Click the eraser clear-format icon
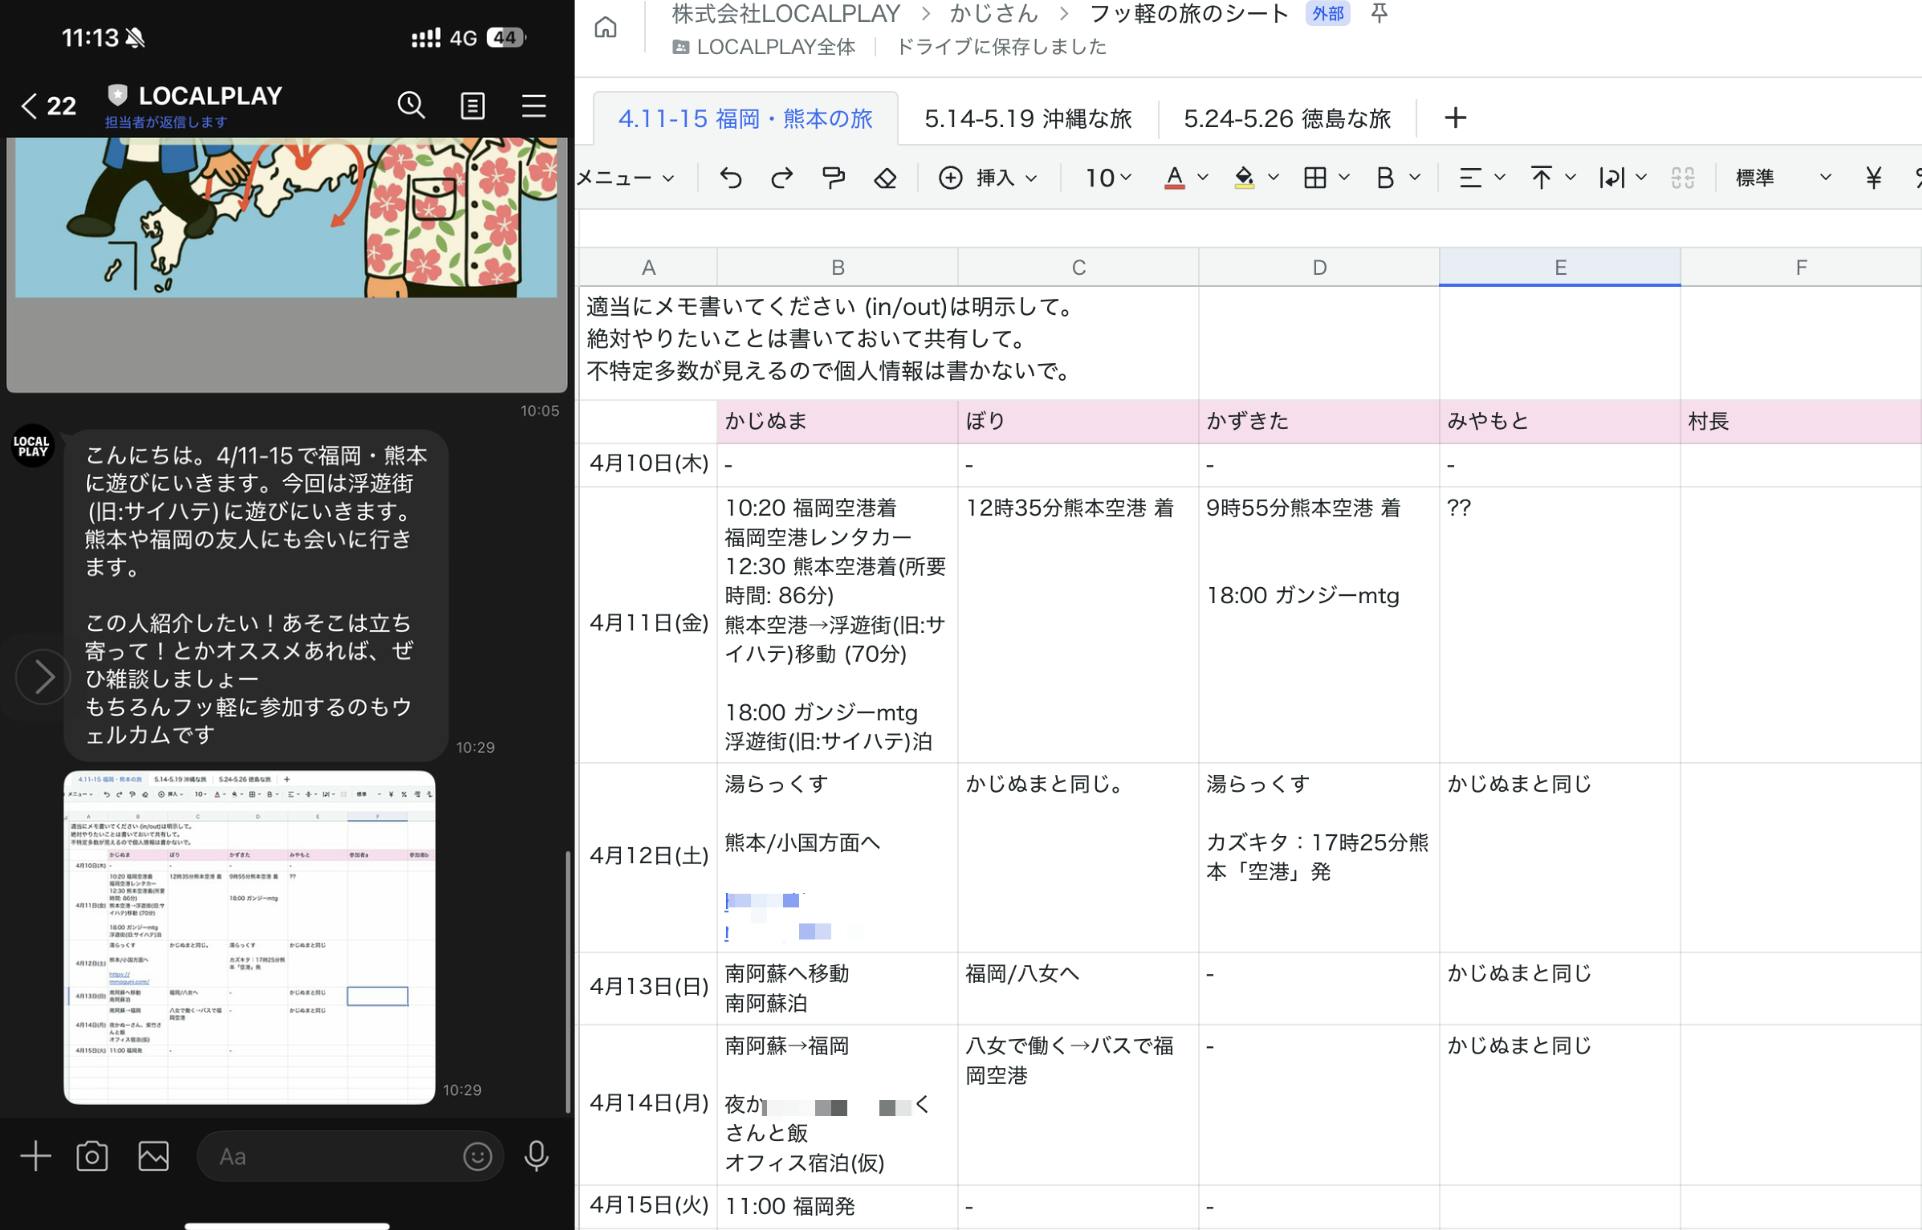This screenshot has height=1230, width=1922. (x=885, y=178)
